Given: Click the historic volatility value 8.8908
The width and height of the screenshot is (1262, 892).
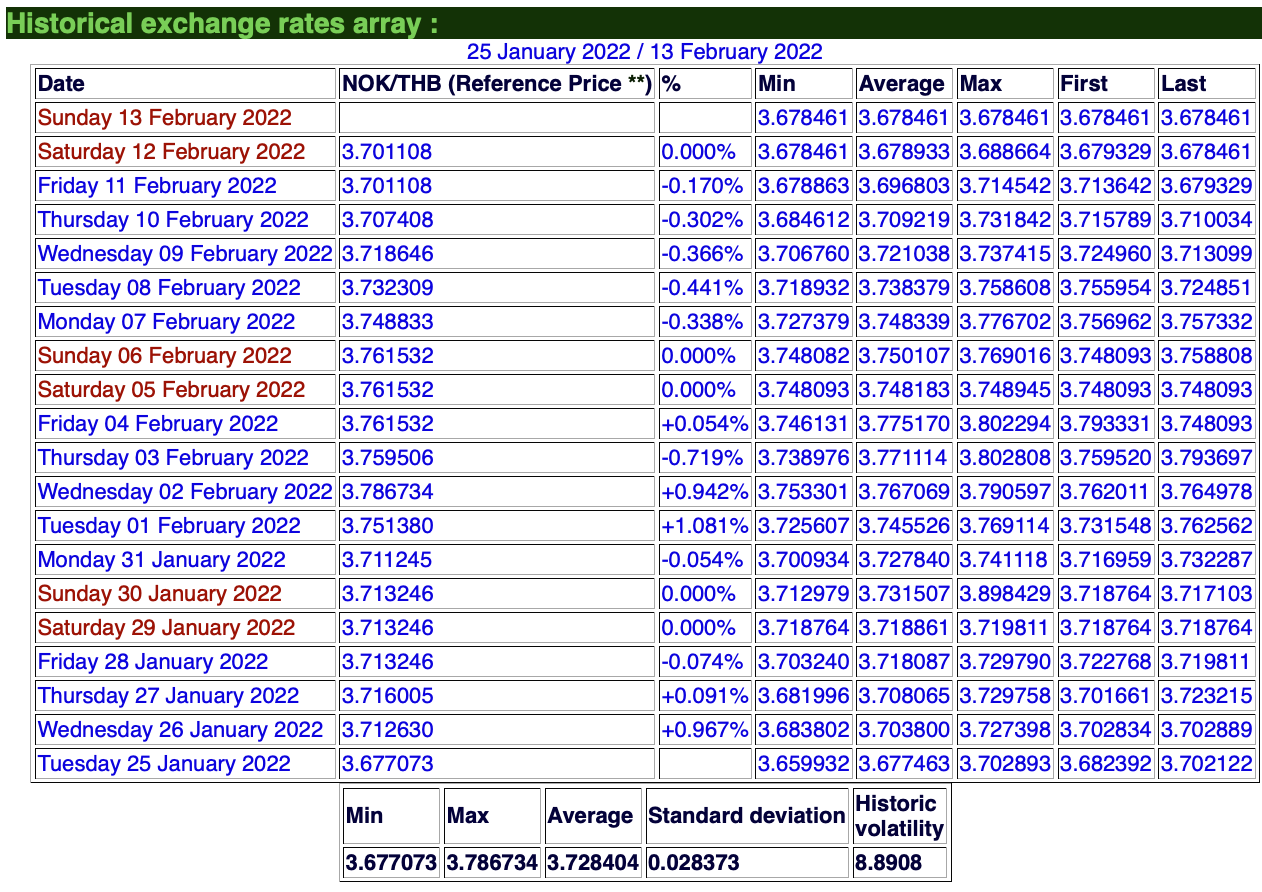Looking at the screenshot, I should (x=887, y=862).
